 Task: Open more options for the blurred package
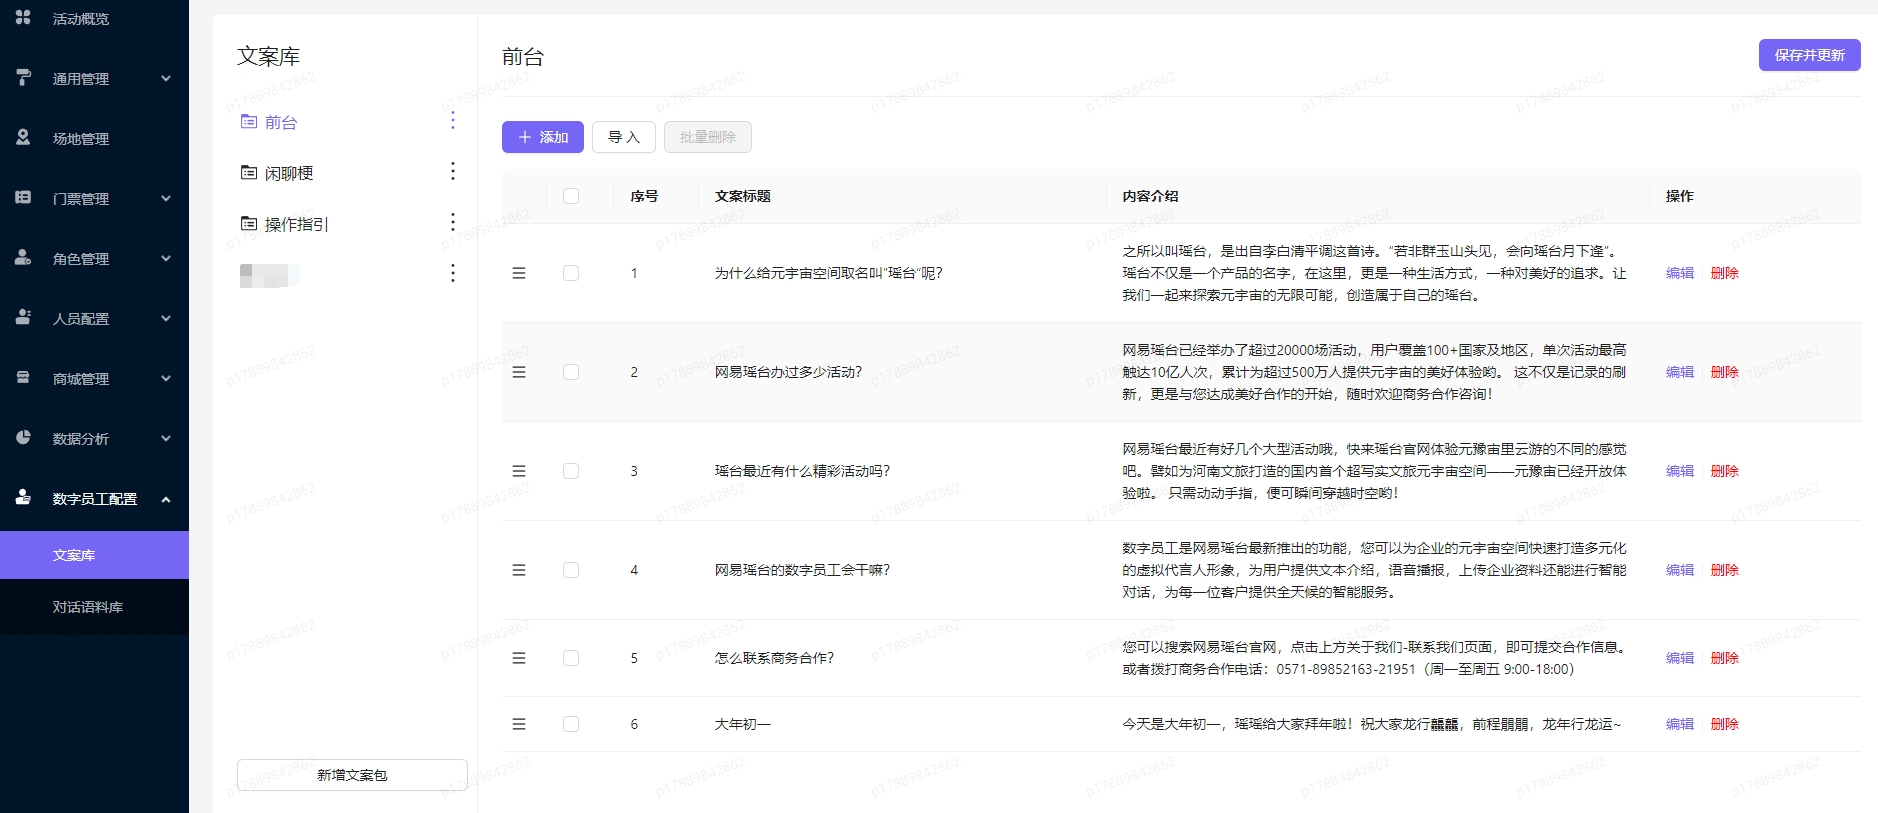click(453, 274)
